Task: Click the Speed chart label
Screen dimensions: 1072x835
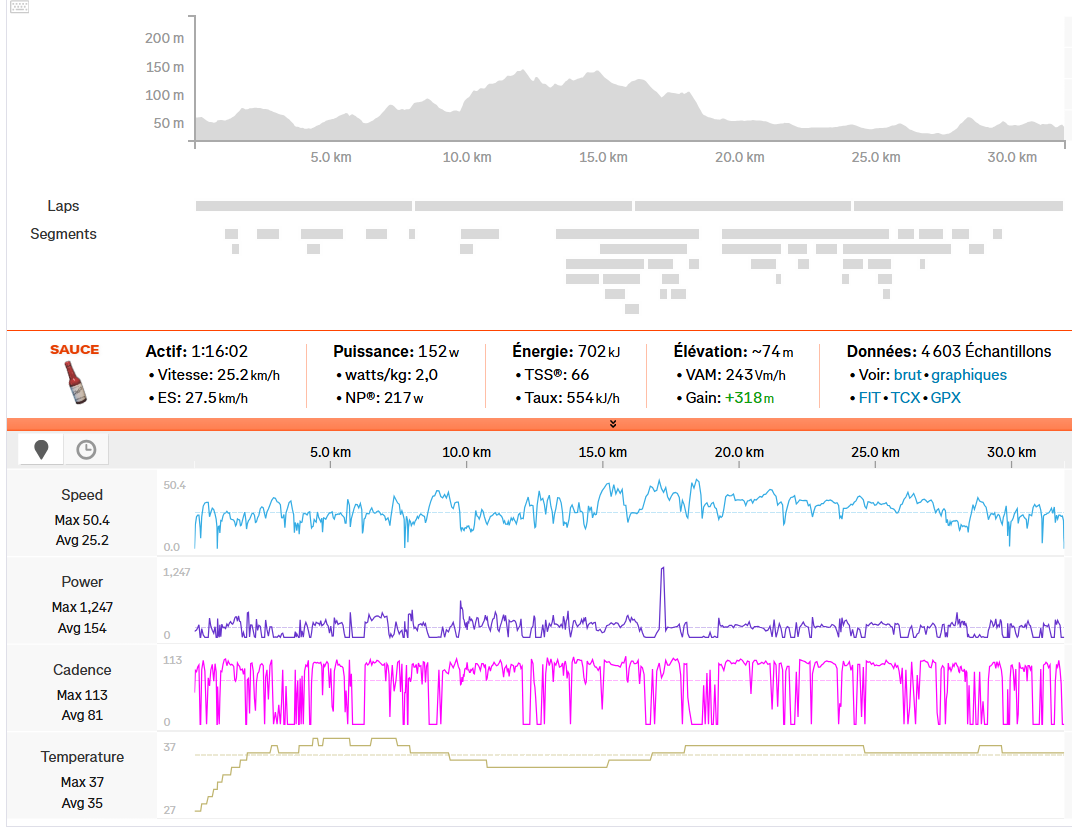Action: pos(82,494)
